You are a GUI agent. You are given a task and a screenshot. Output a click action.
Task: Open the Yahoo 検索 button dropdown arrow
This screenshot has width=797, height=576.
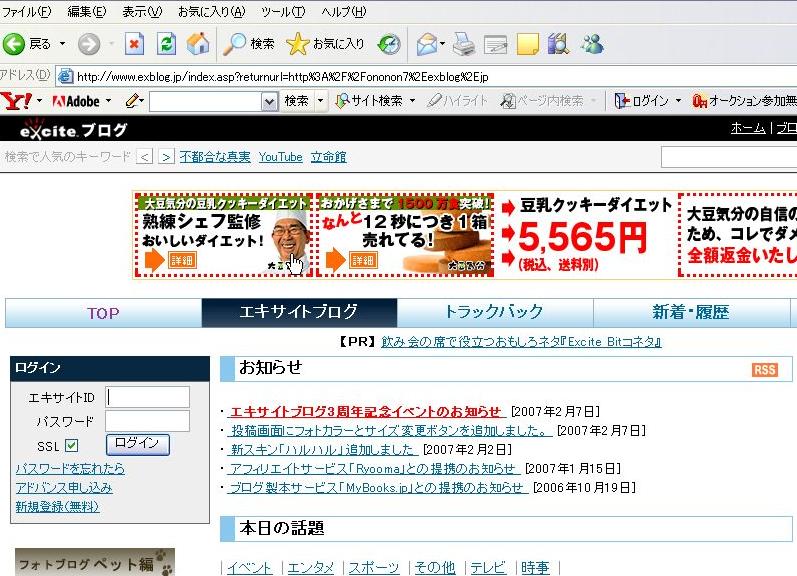(x=320, y=101)
